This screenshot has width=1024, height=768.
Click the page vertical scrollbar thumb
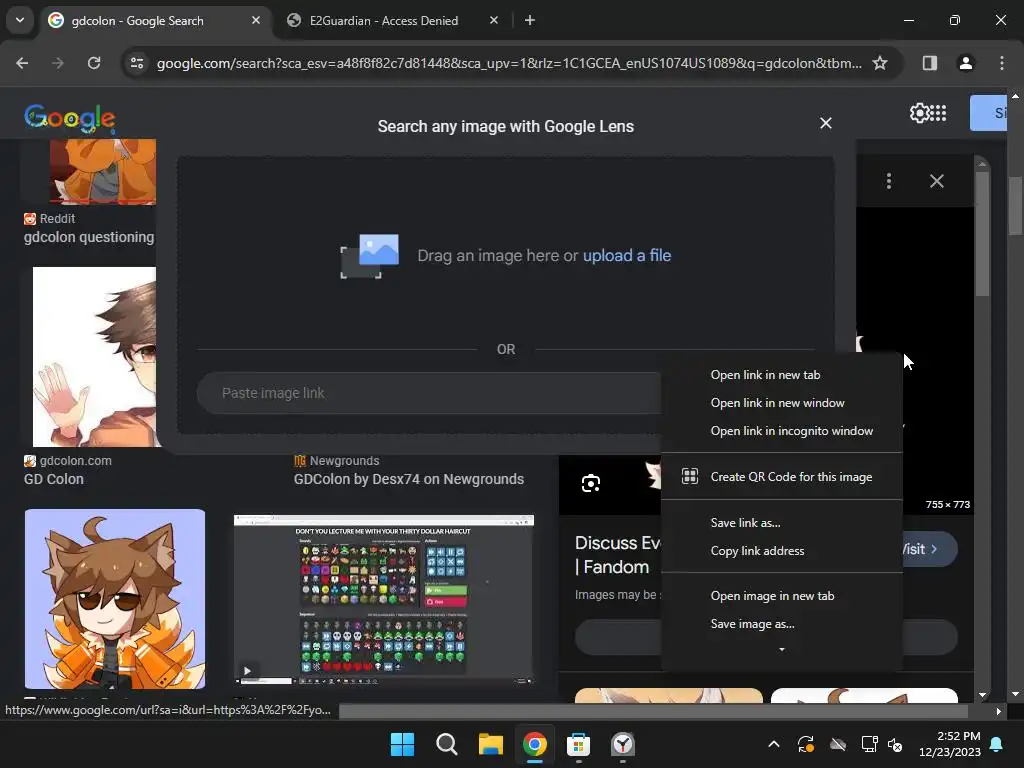(1016, 205)
